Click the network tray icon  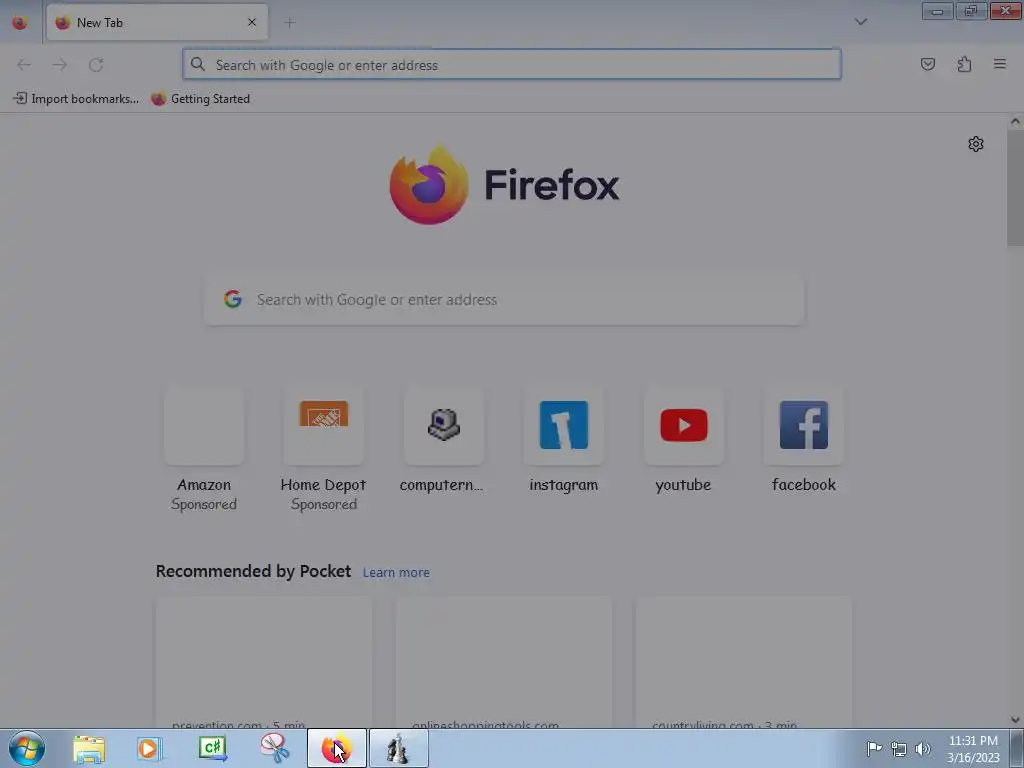tap(899, 749)
